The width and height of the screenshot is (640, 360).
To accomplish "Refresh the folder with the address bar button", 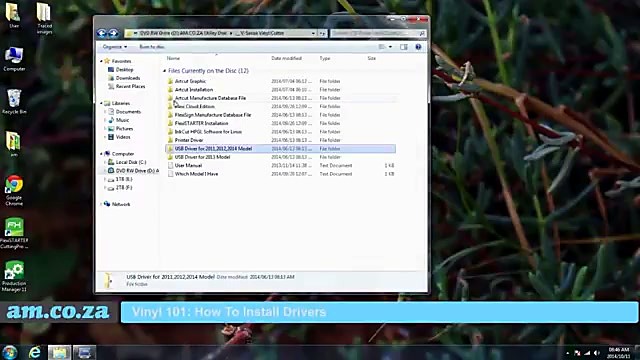I will 322,33.
